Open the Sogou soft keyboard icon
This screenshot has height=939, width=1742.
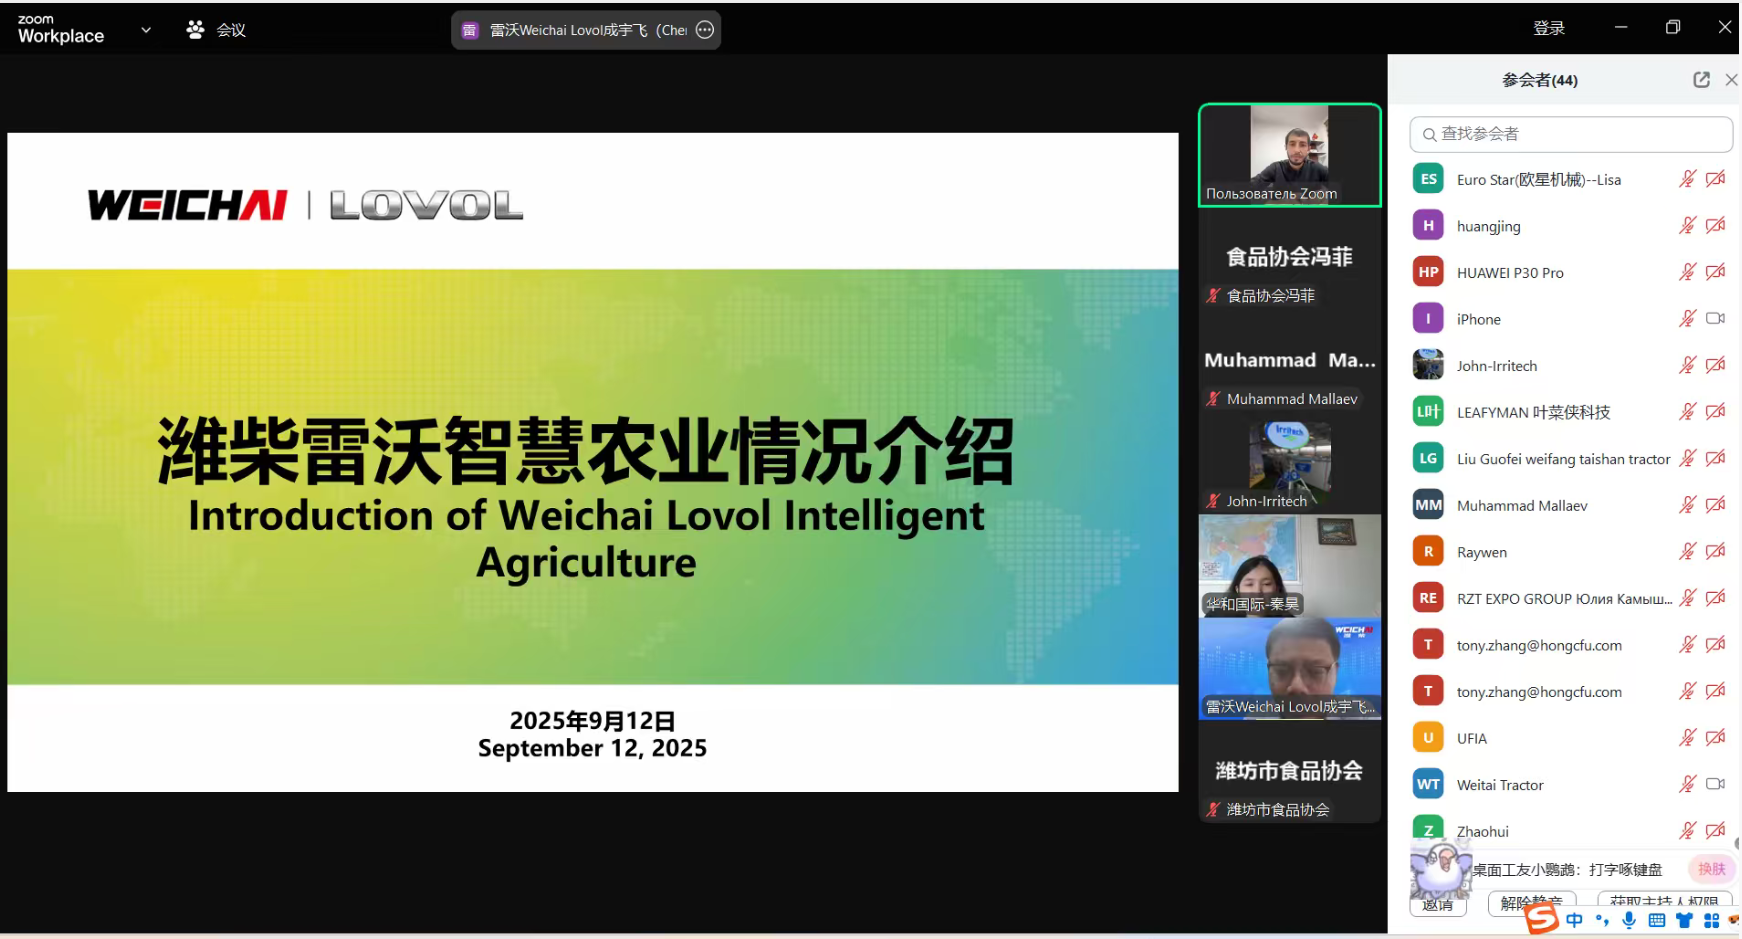1657,920
